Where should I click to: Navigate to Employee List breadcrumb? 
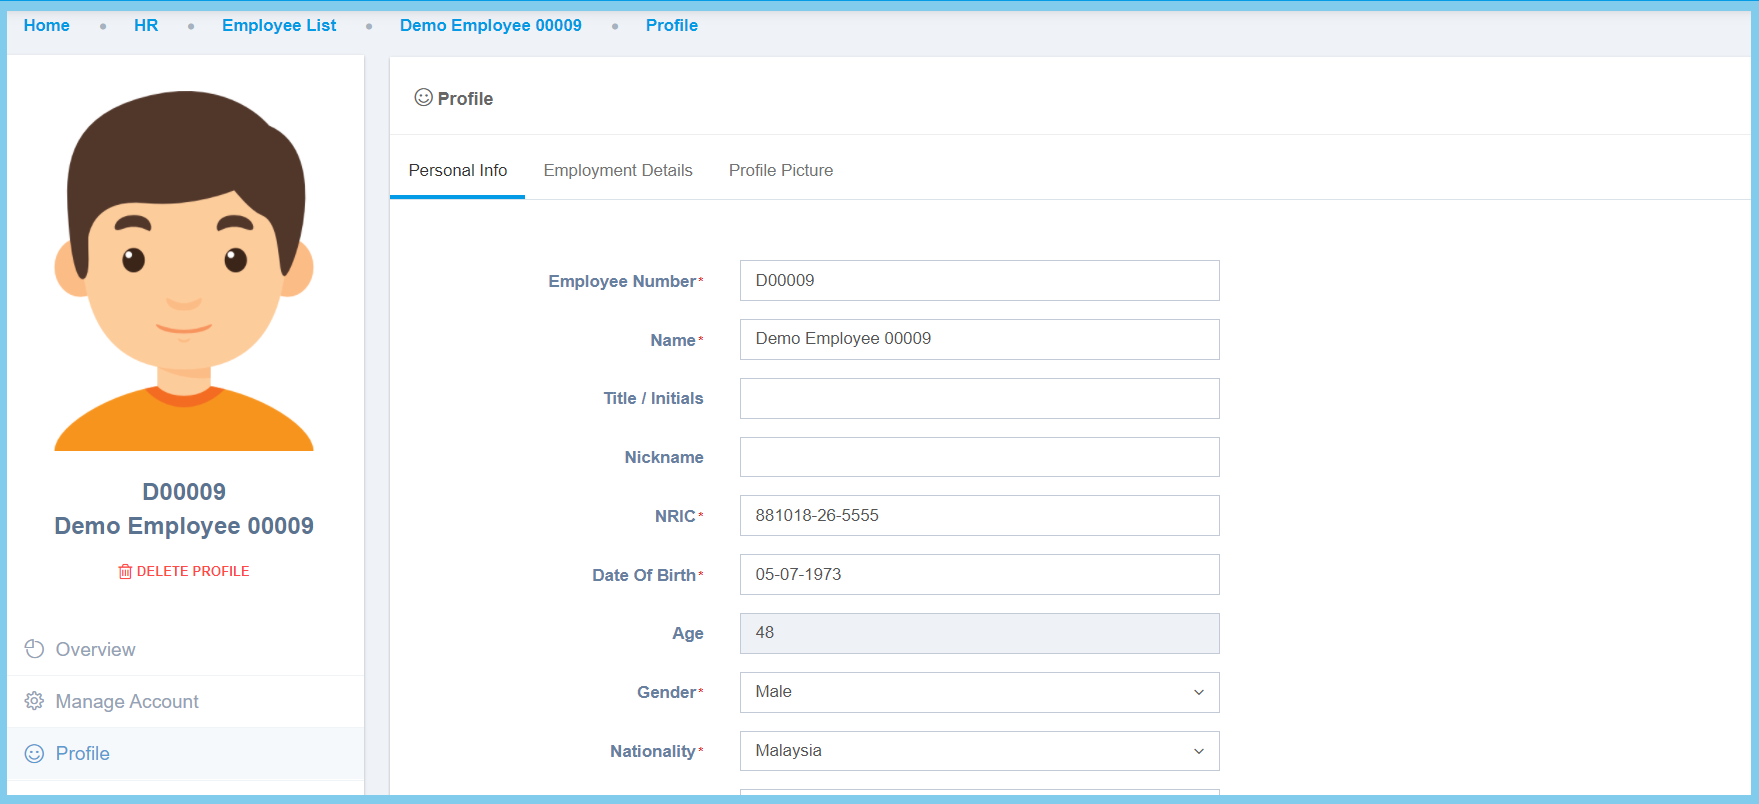click(x=279, y=26)
